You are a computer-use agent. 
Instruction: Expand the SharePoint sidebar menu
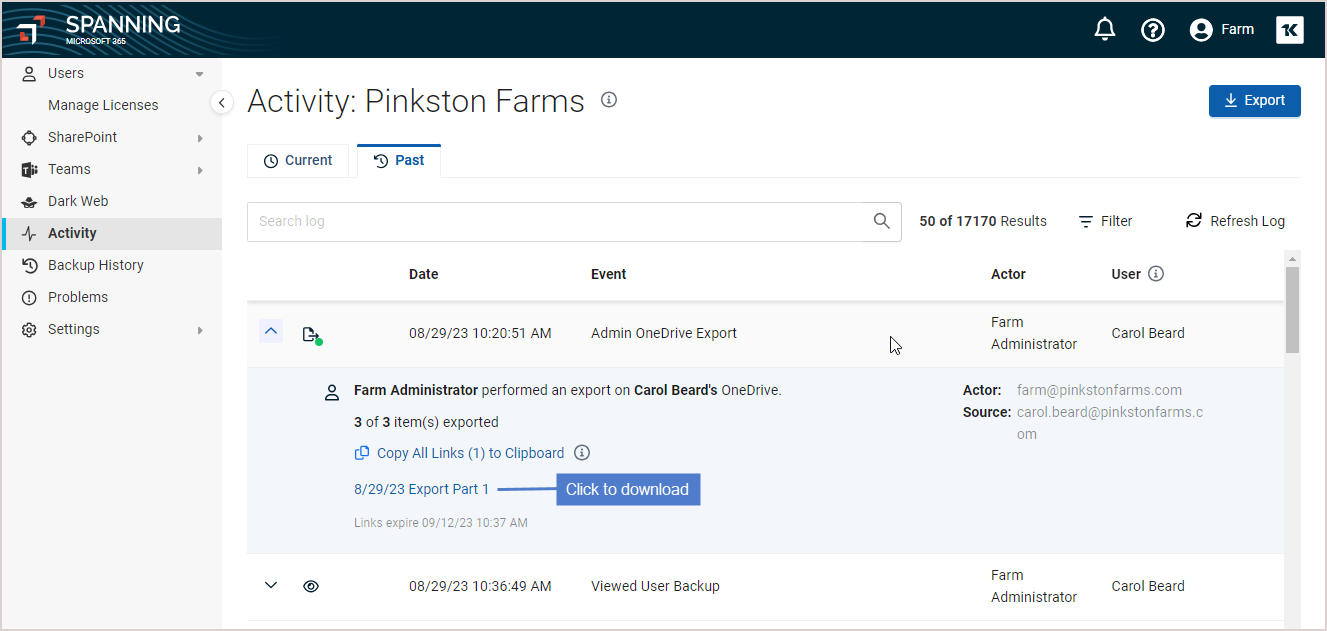pos(200,138)
